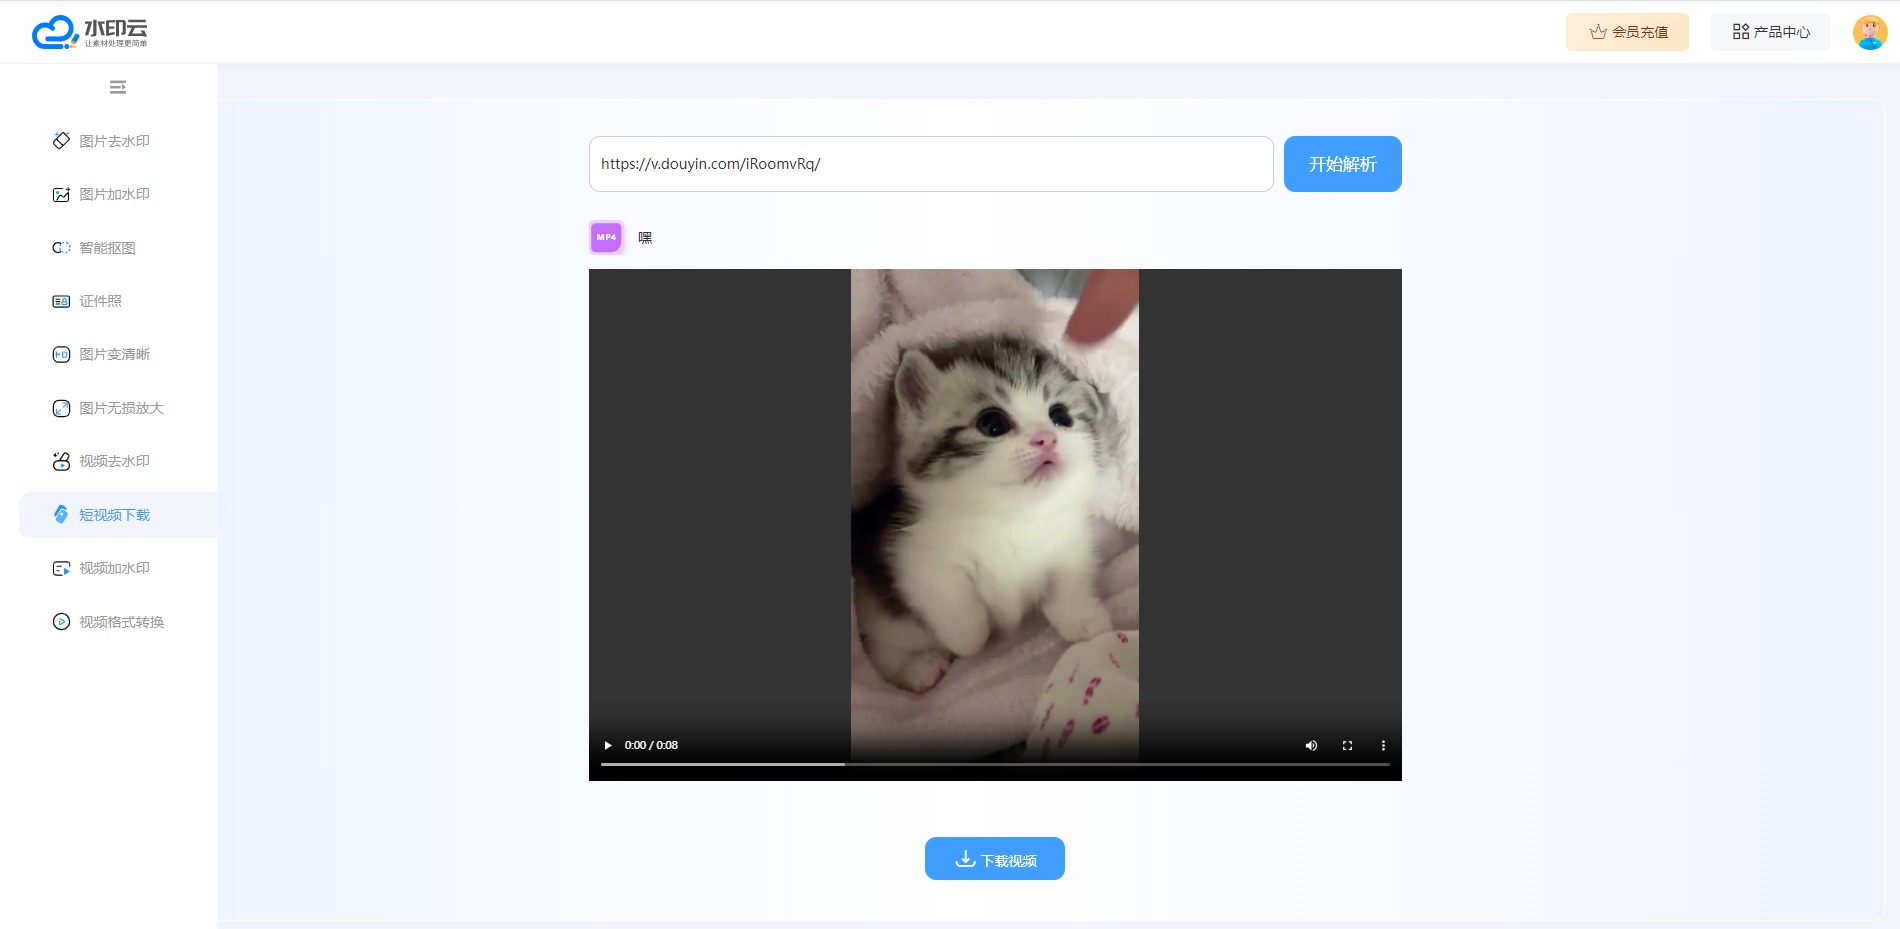Click the 下载视频 button
1900x929 pixels.
(x=994, y=859)
